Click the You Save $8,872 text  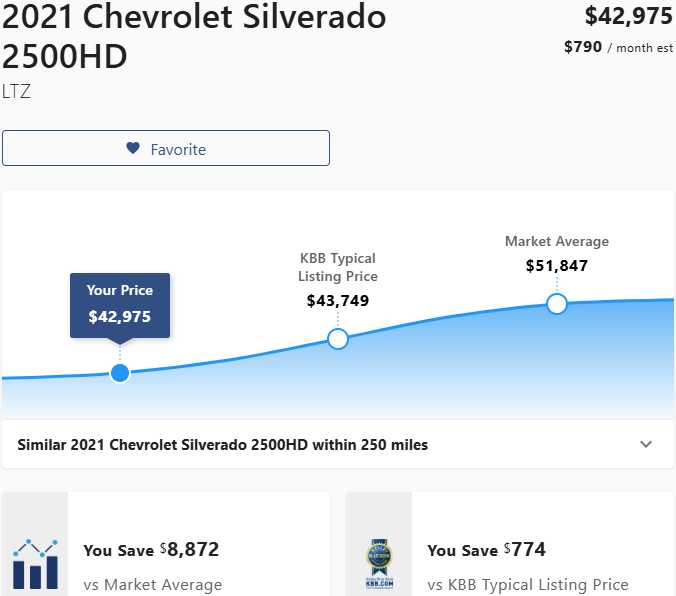(151, 549)
